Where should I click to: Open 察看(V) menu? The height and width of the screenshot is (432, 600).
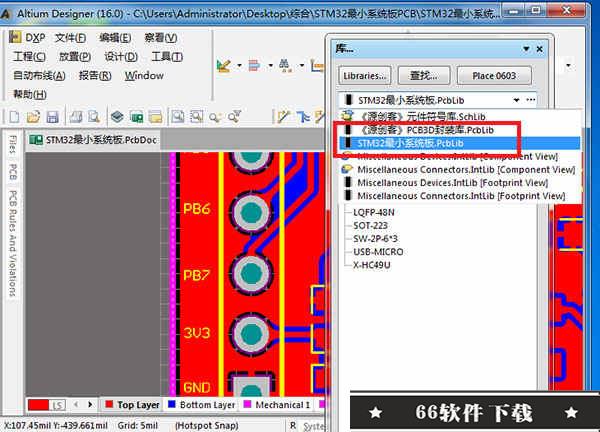pyautogui.click(x=161, y=37)
